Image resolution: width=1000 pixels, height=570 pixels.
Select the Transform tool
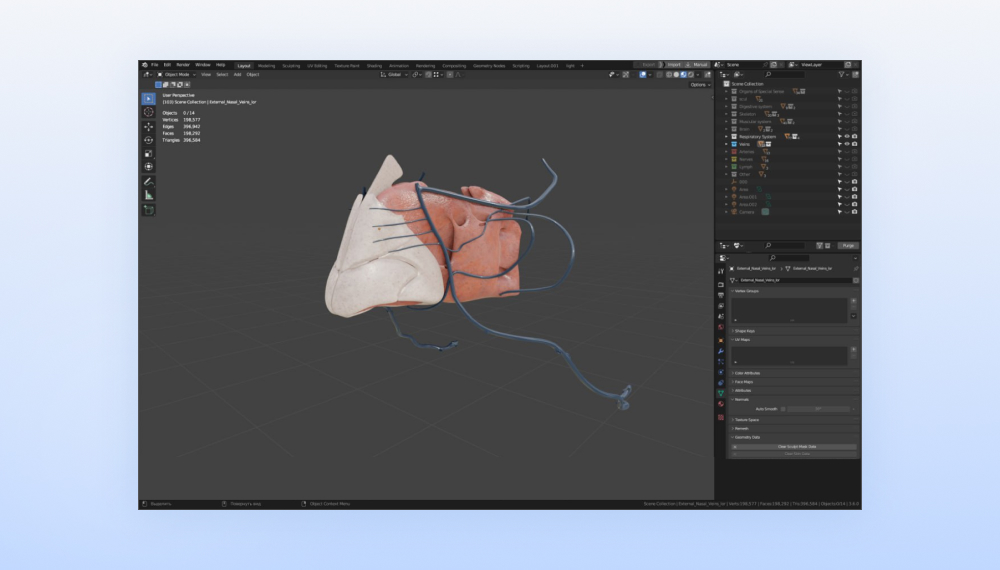(x=149, y=167)
